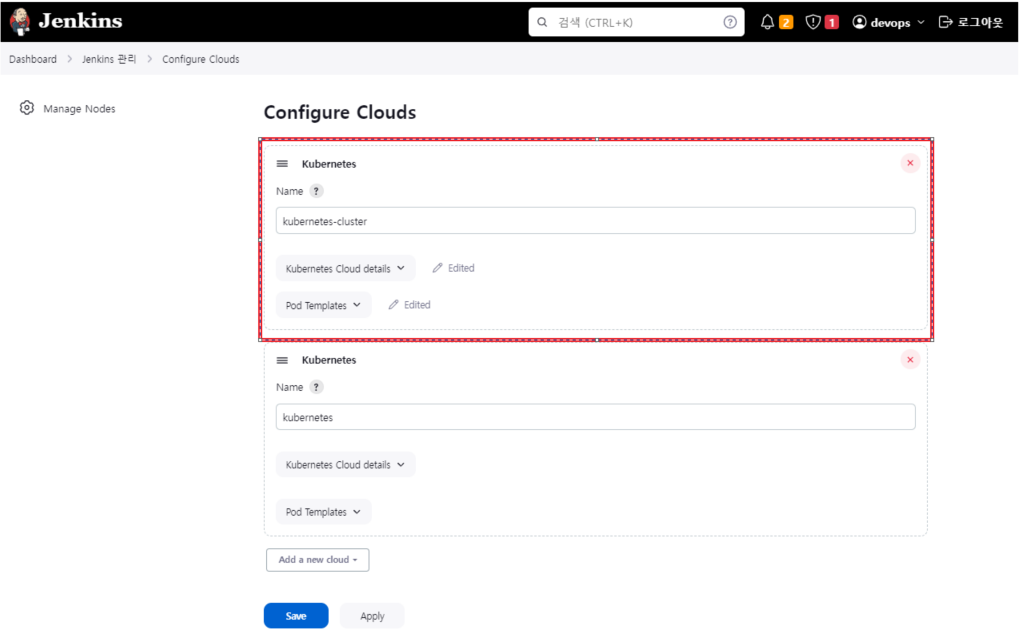Grab the drag handle of second kubernetes cloud
1021x631 pixels.
[282, 360]
